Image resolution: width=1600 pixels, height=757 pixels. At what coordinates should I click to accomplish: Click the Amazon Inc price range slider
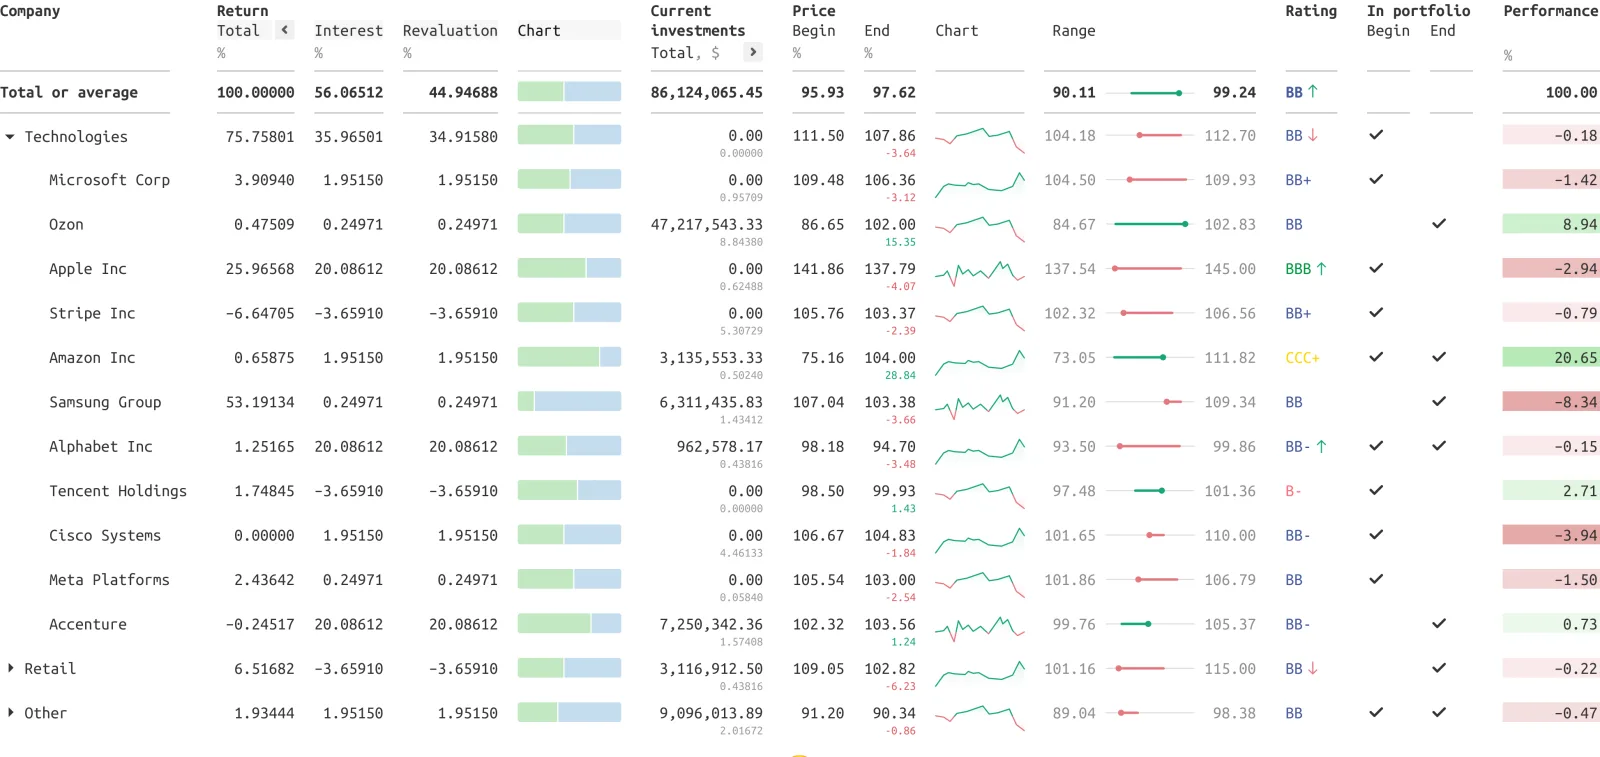[x=1150, y=357]
